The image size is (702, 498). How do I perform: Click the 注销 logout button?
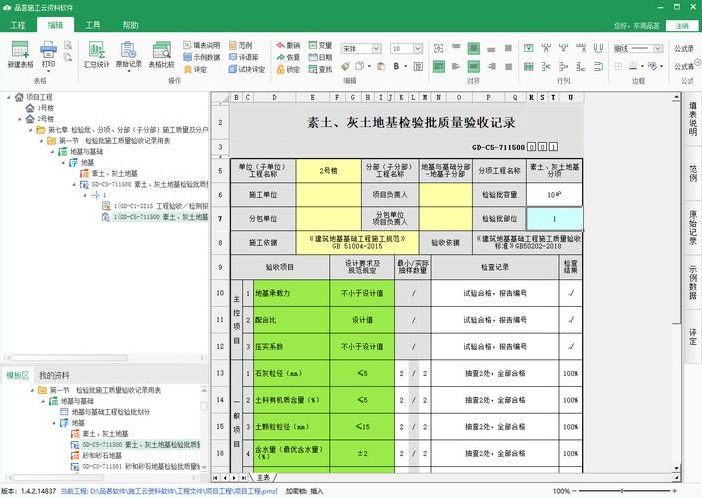pos(682,26)
